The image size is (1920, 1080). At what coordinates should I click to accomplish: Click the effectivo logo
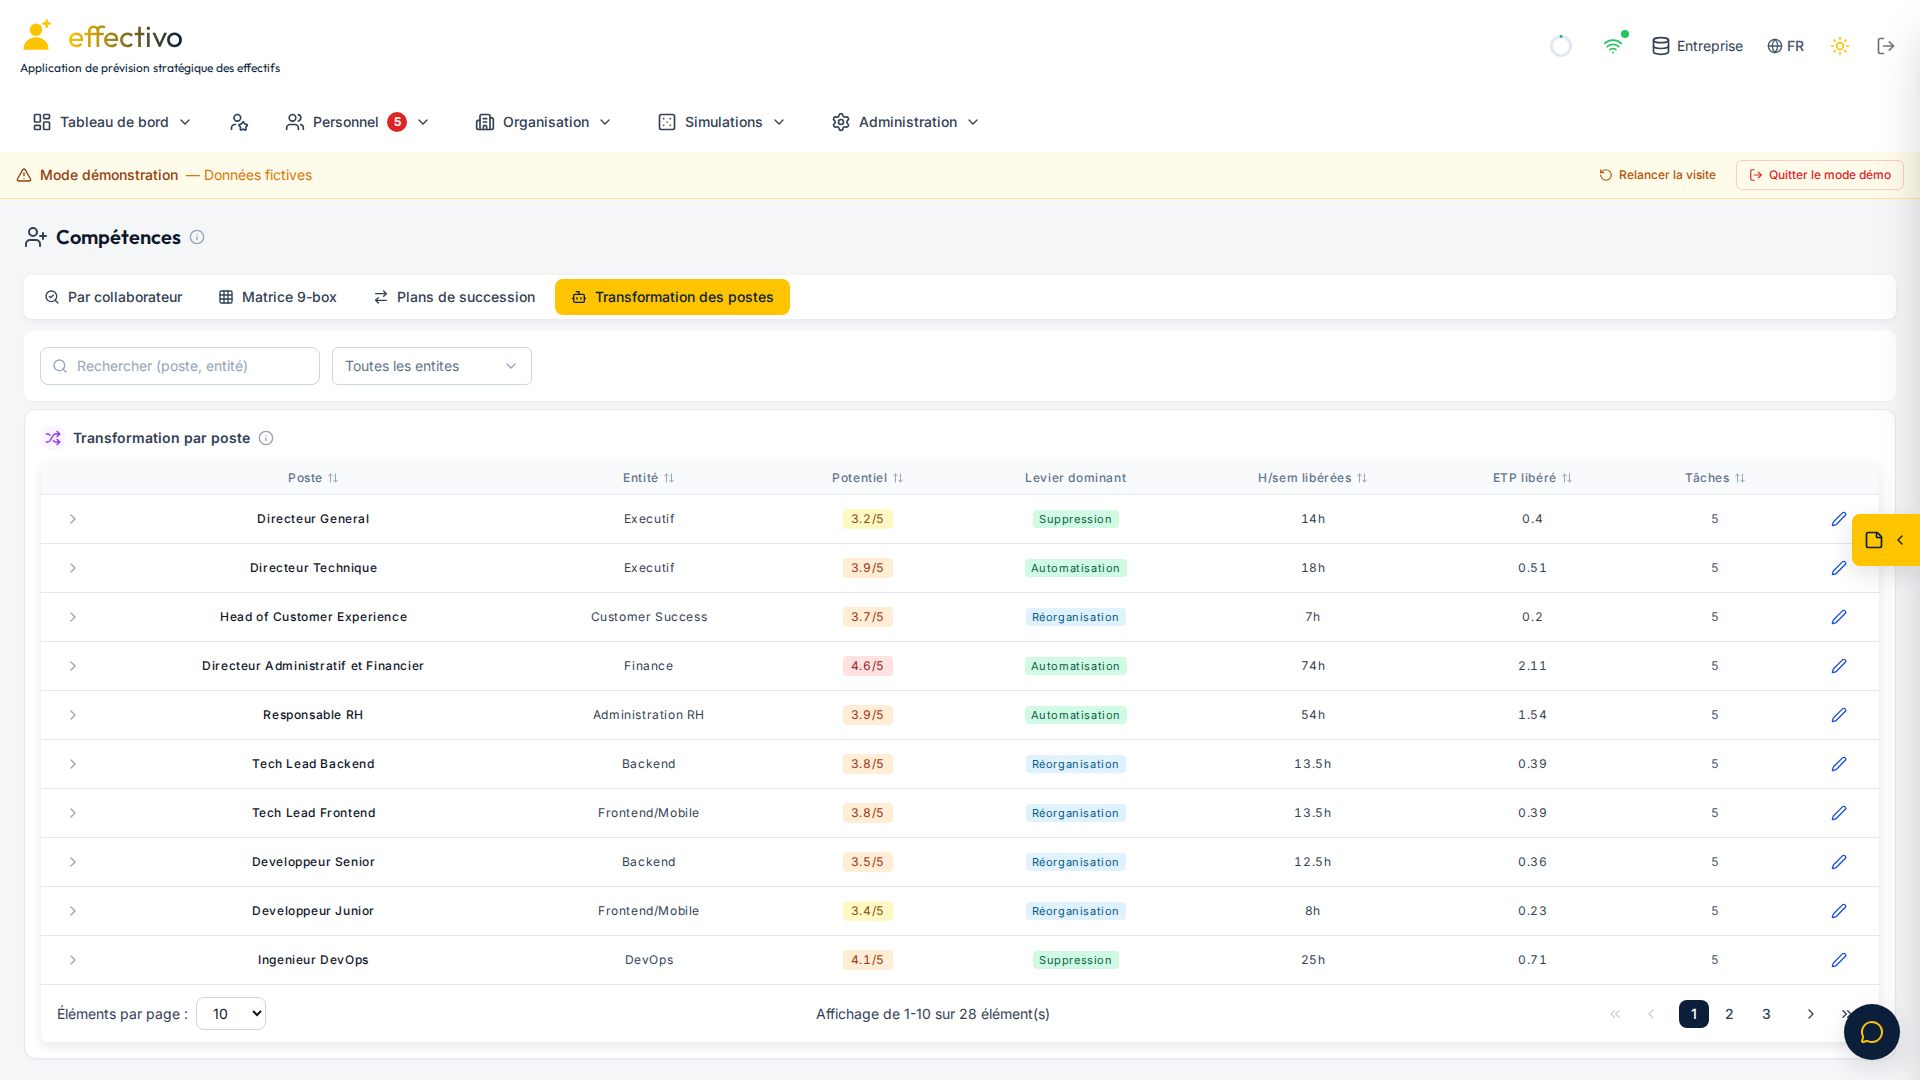[x=102, y=37]
